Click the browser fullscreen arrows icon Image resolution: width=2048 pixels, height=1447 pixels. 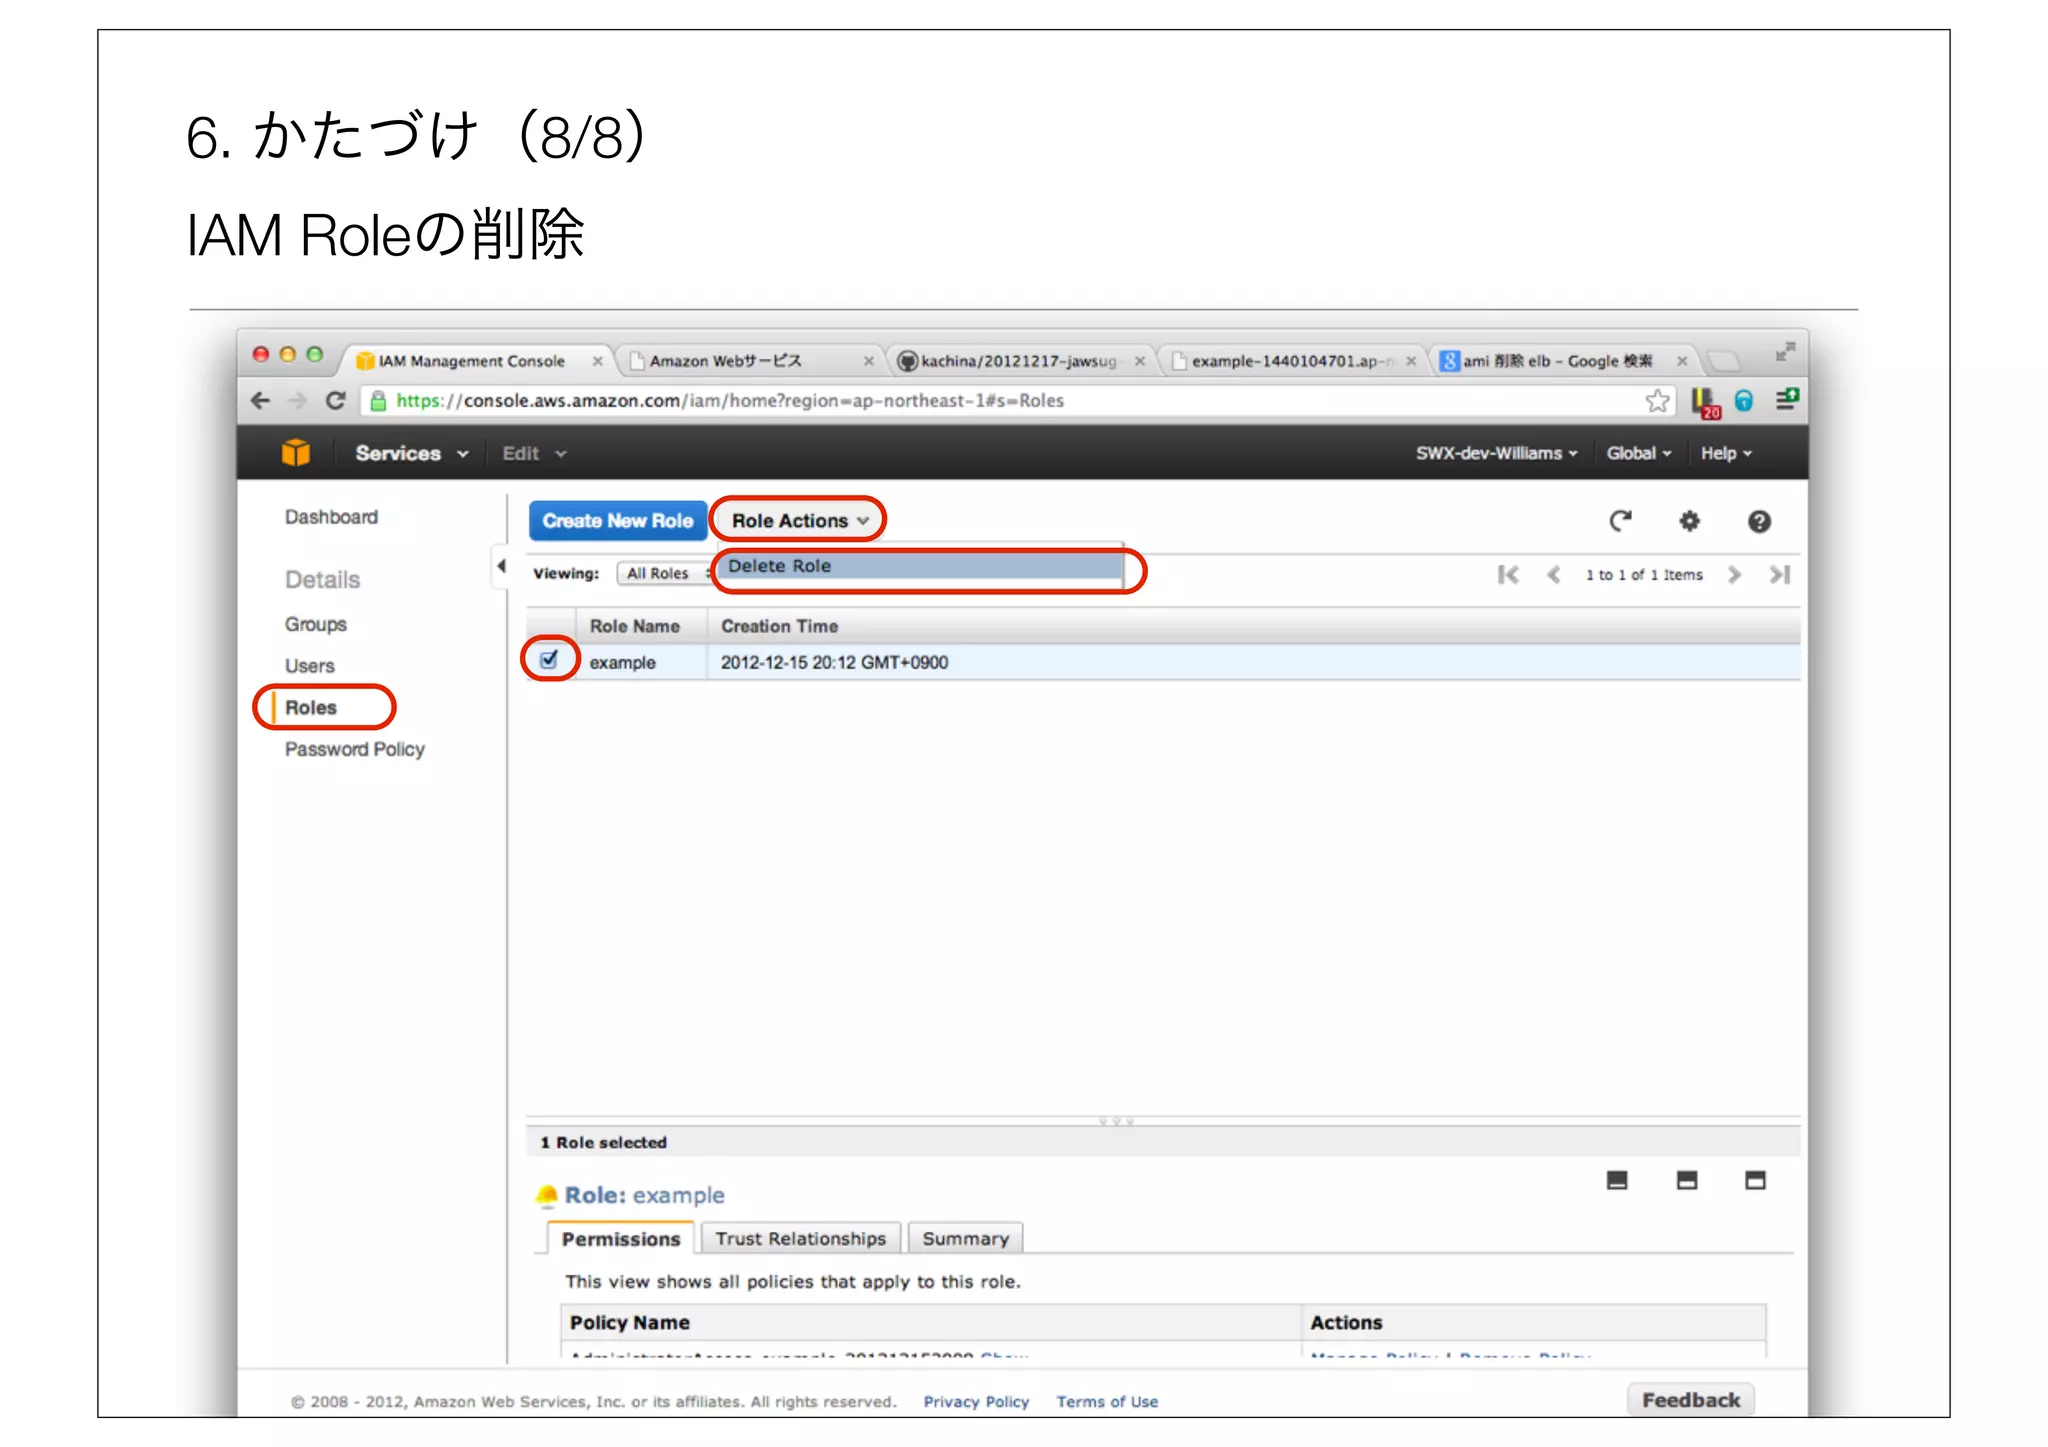(1785, 351)
